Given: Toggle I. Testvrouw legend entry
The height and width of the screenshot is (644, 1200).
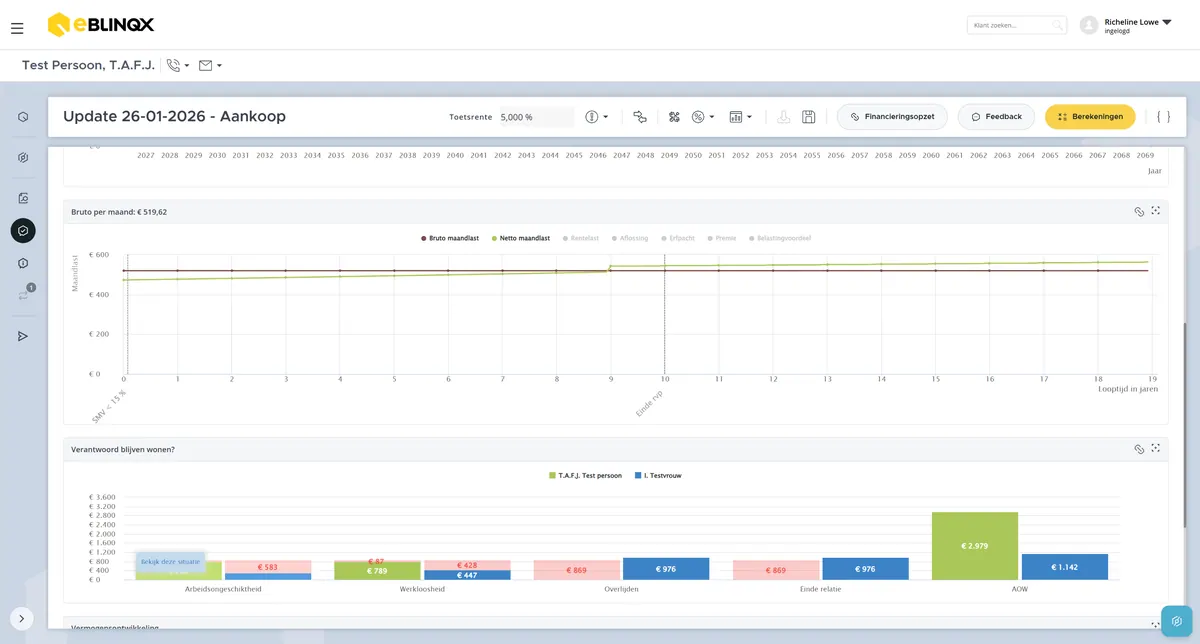Looking at the screenshot, I should (658, 475).
